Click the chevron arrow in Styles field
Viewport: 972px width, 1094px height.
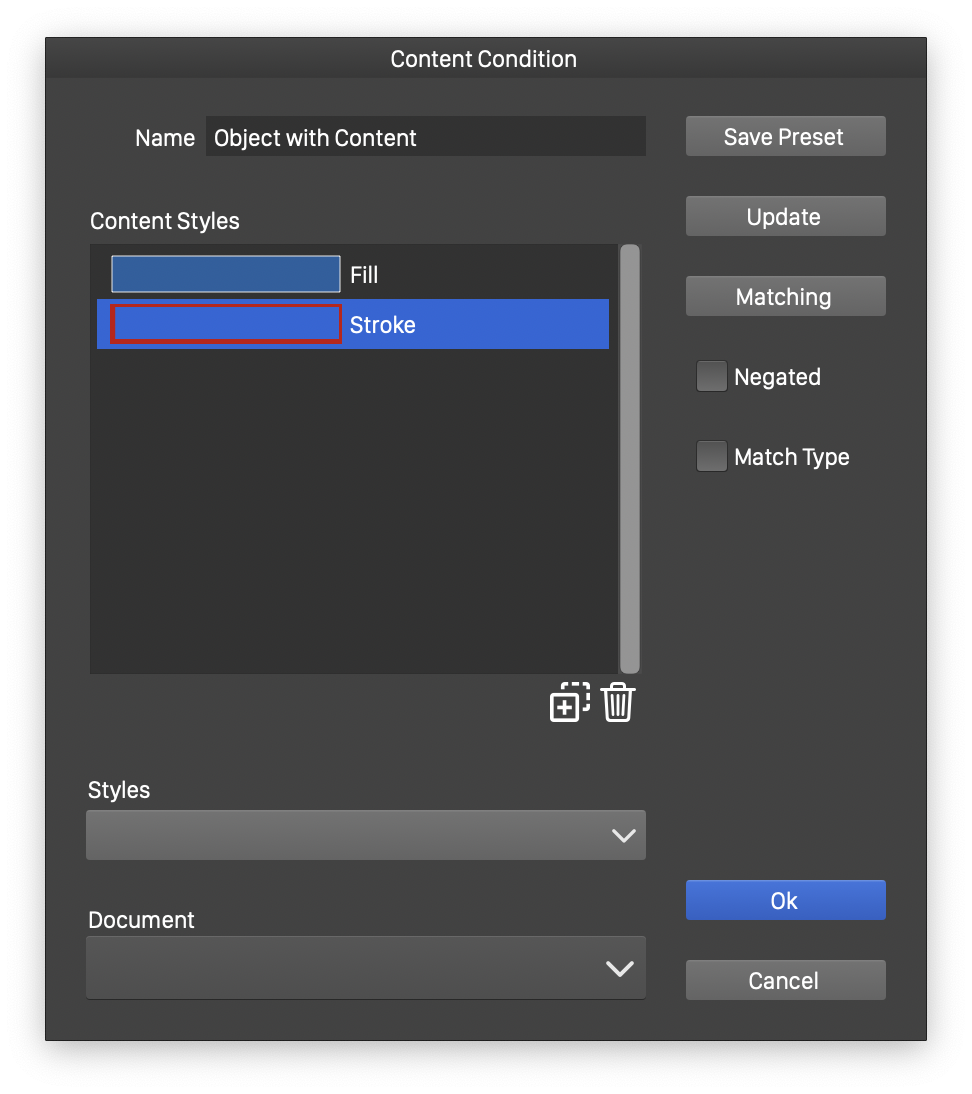coord(623,836)
